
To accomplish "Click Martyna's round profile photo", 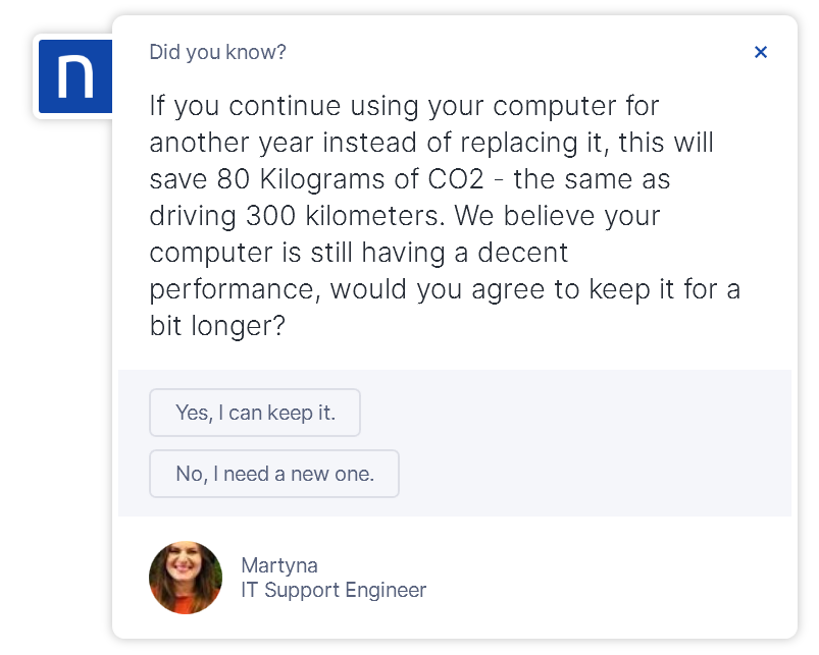I will pyautogui.click(x=186, y=578).
